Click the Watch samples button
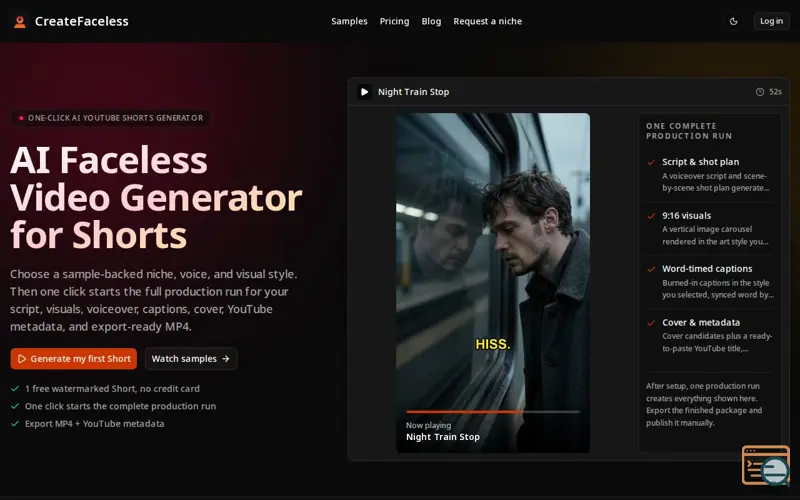The height and width of the screenshot is (500, 800). tap(191, 359)
